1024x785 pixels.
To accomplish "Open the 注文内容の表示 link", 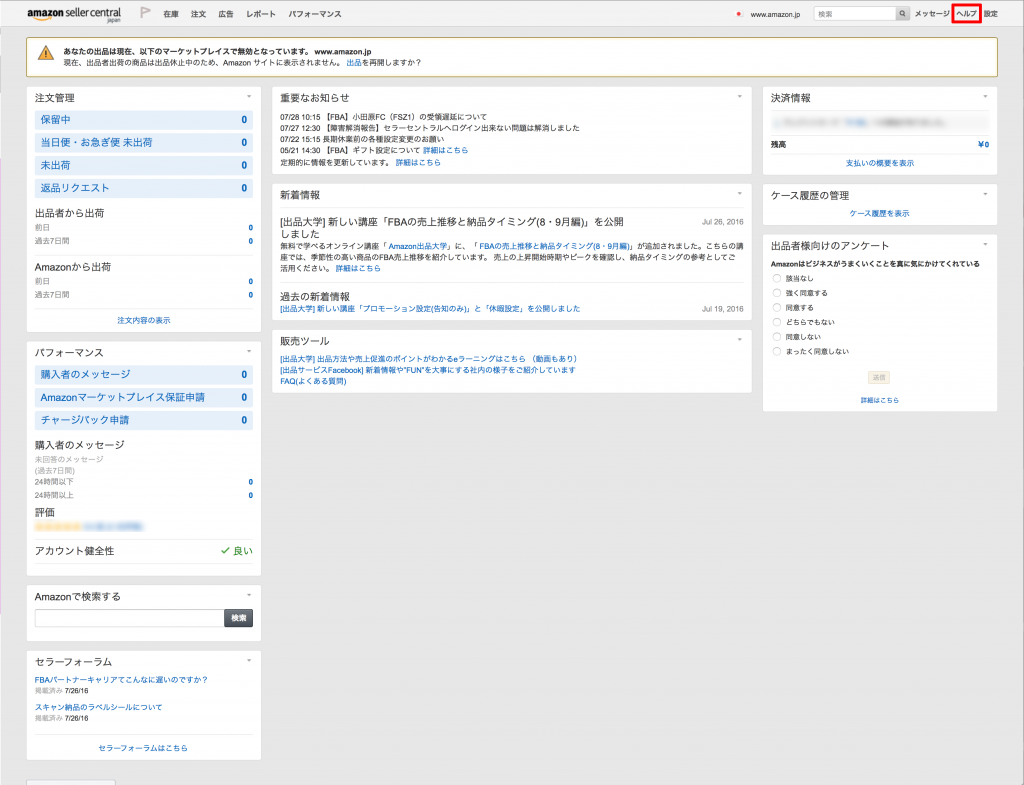I will [x=144, y=321].
